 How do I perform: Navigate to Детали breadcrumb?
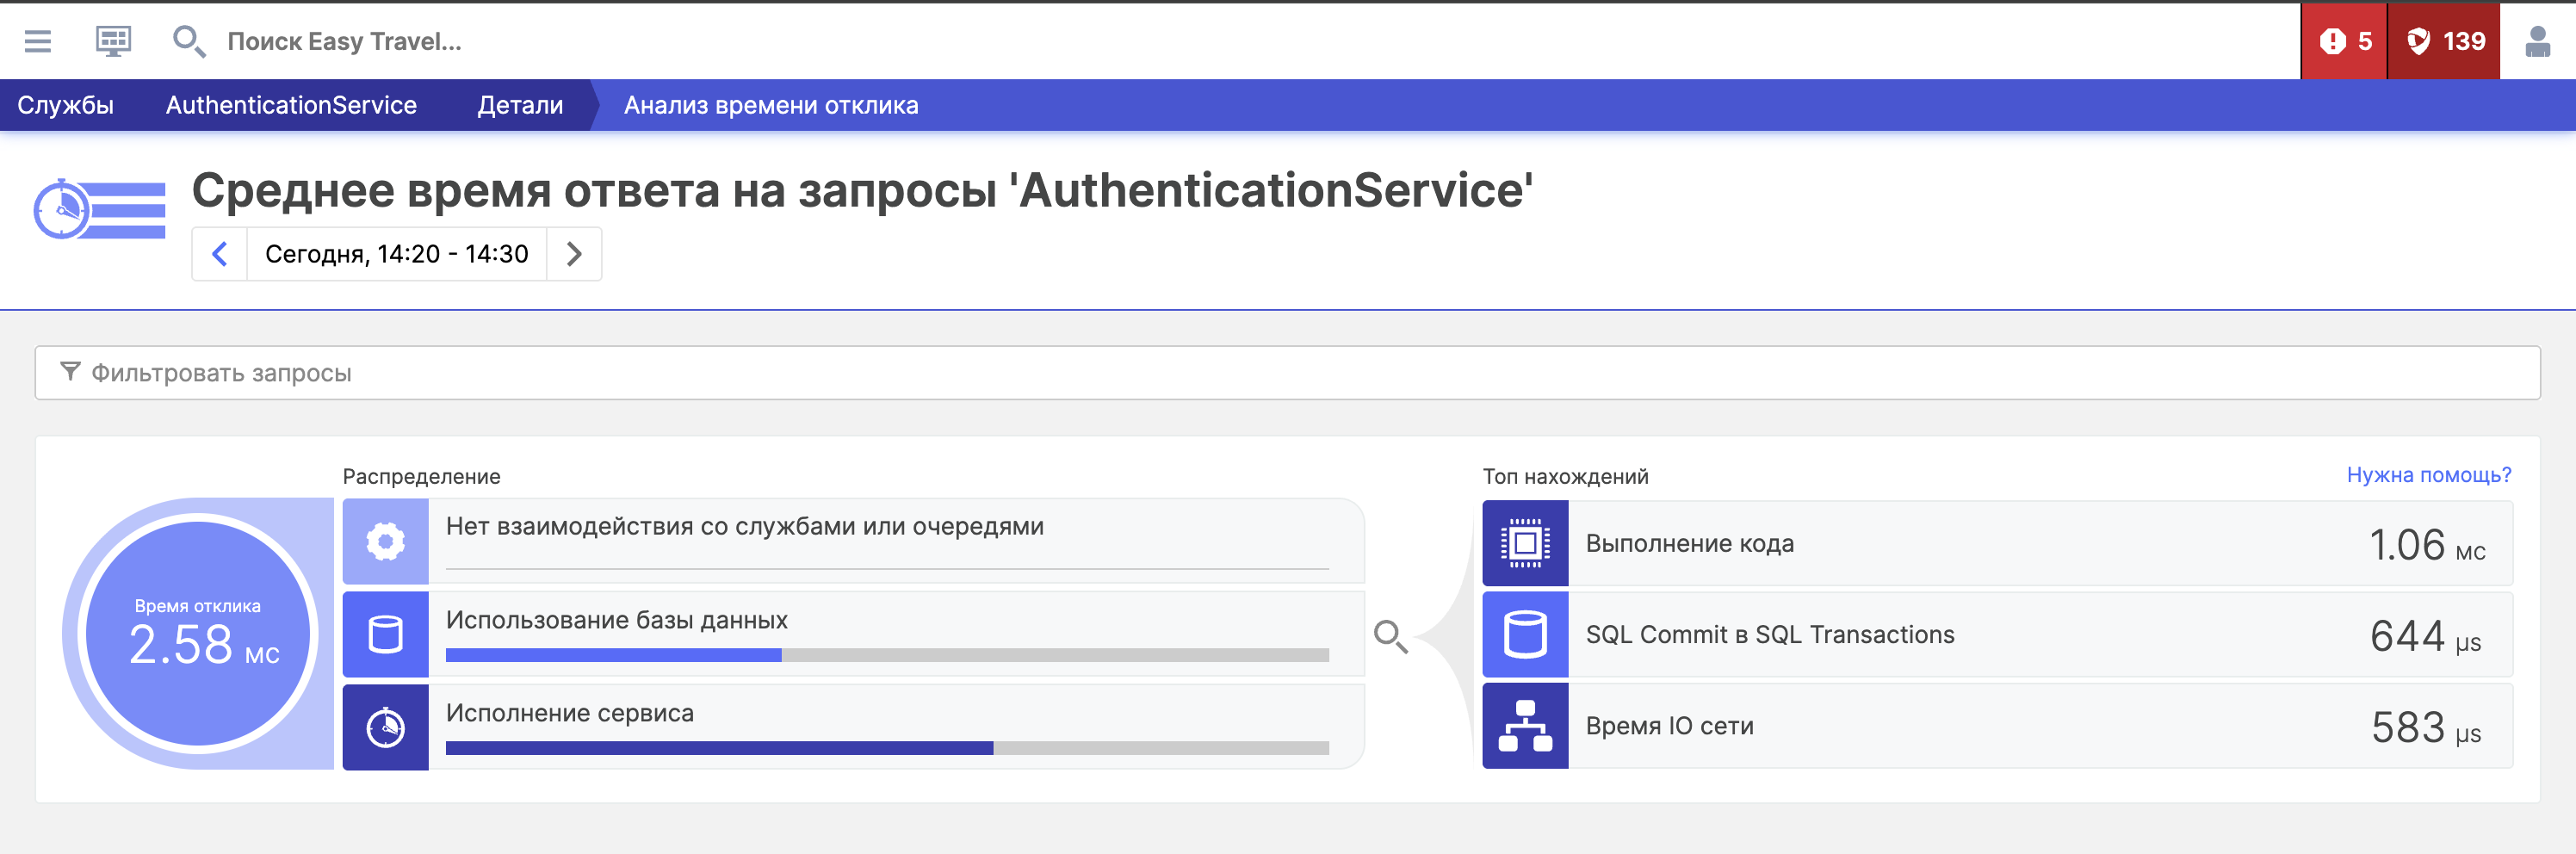click(x=520, y=105)
